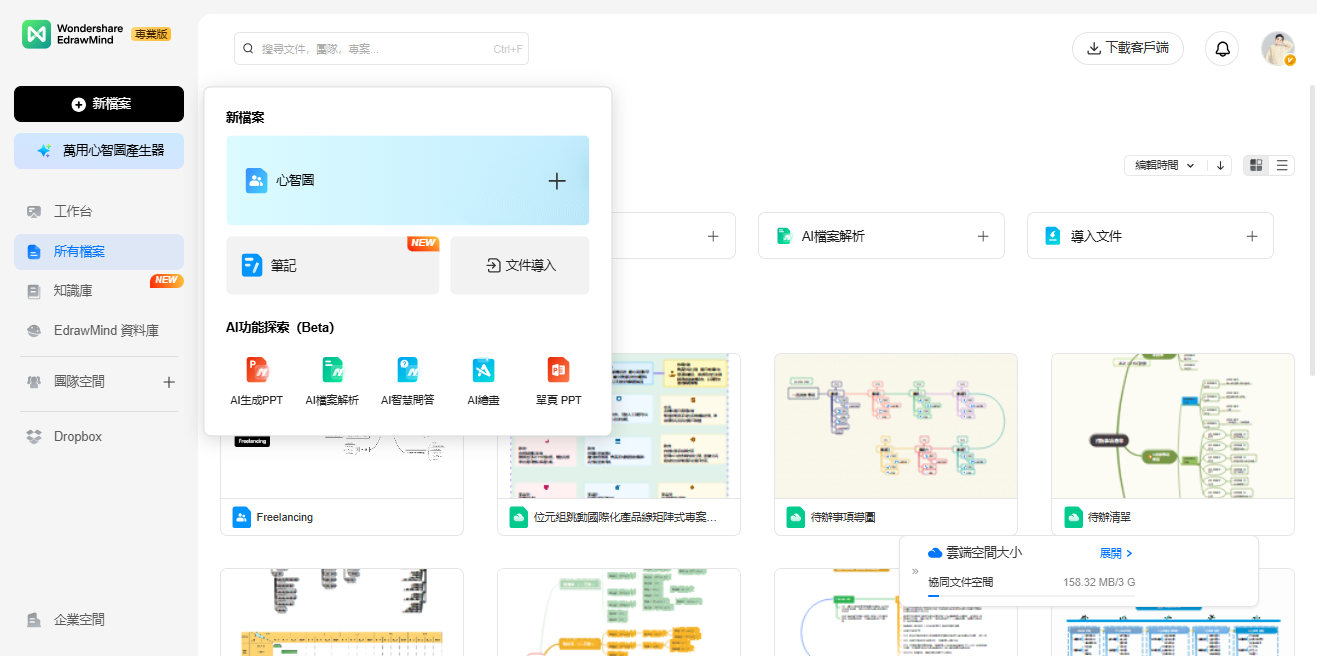1317x656 pixels.
Task: Click the 文件導入 button
Action: [x=520, y=265]
